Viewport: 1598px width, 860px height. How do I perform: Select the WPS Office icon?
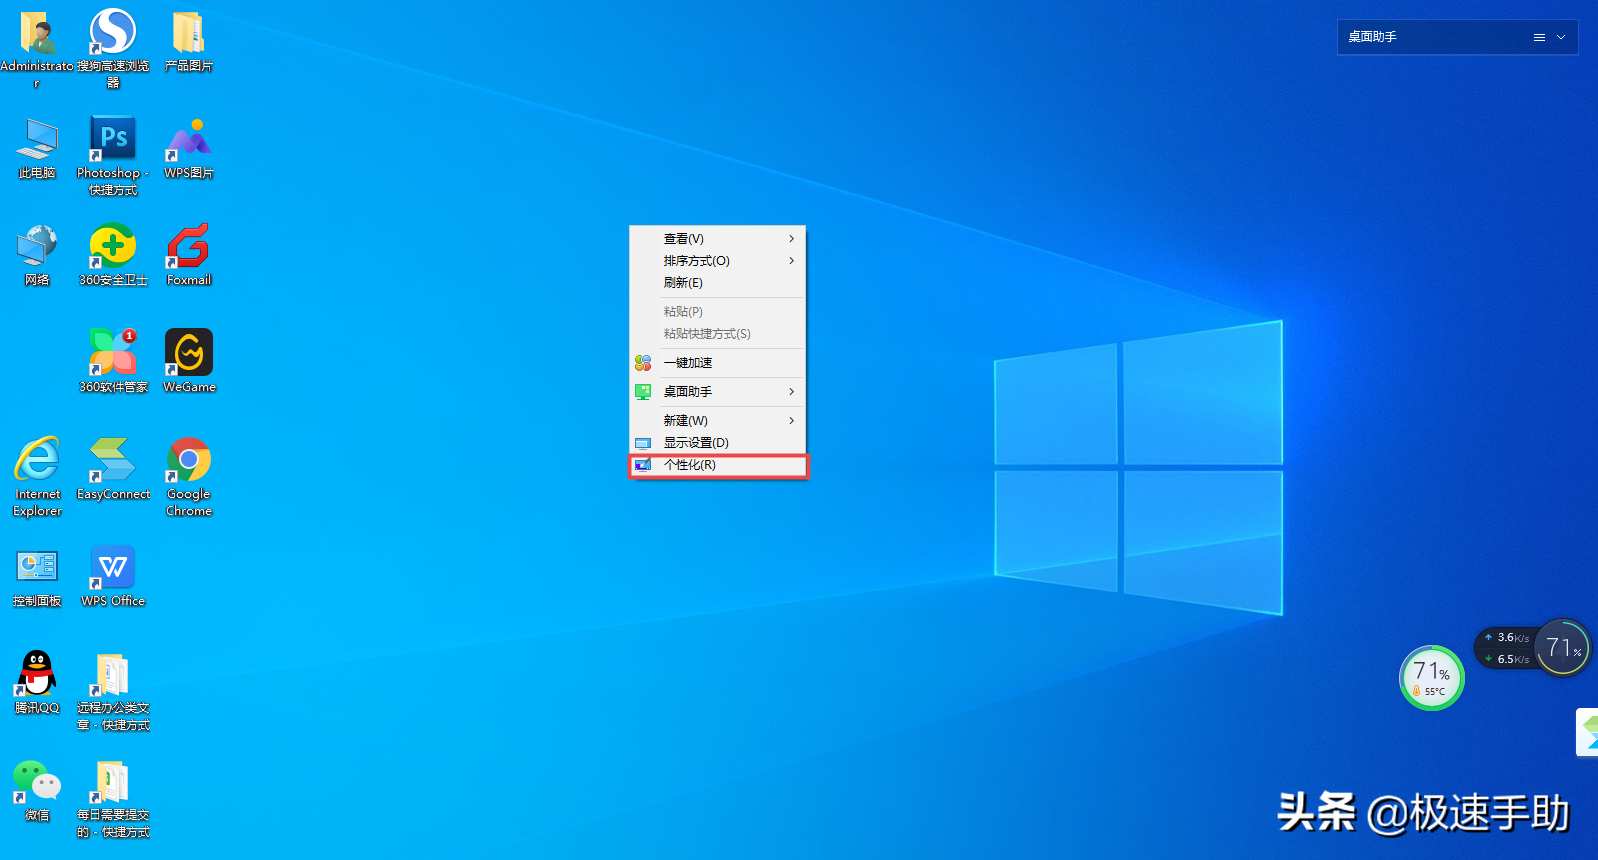click(113, 567)
